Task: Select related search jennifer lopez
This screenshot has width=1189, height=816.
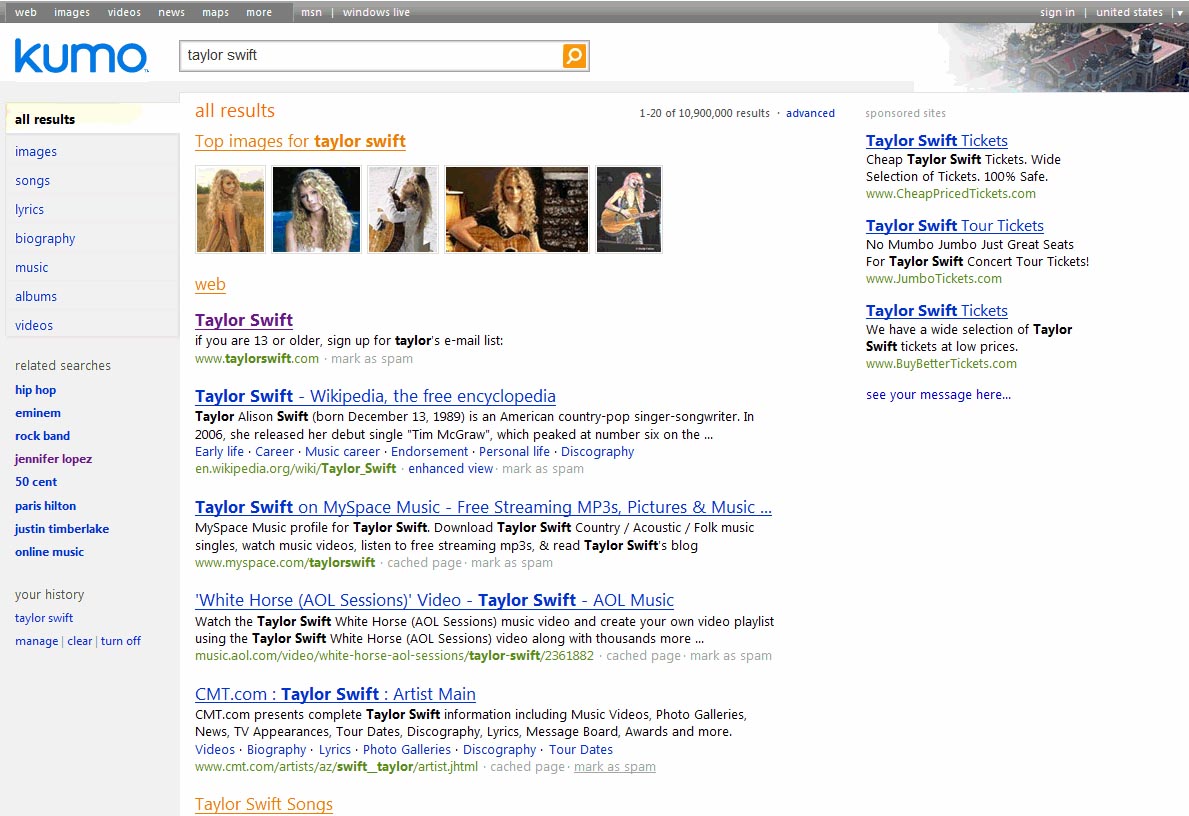Action: point(53,459)
